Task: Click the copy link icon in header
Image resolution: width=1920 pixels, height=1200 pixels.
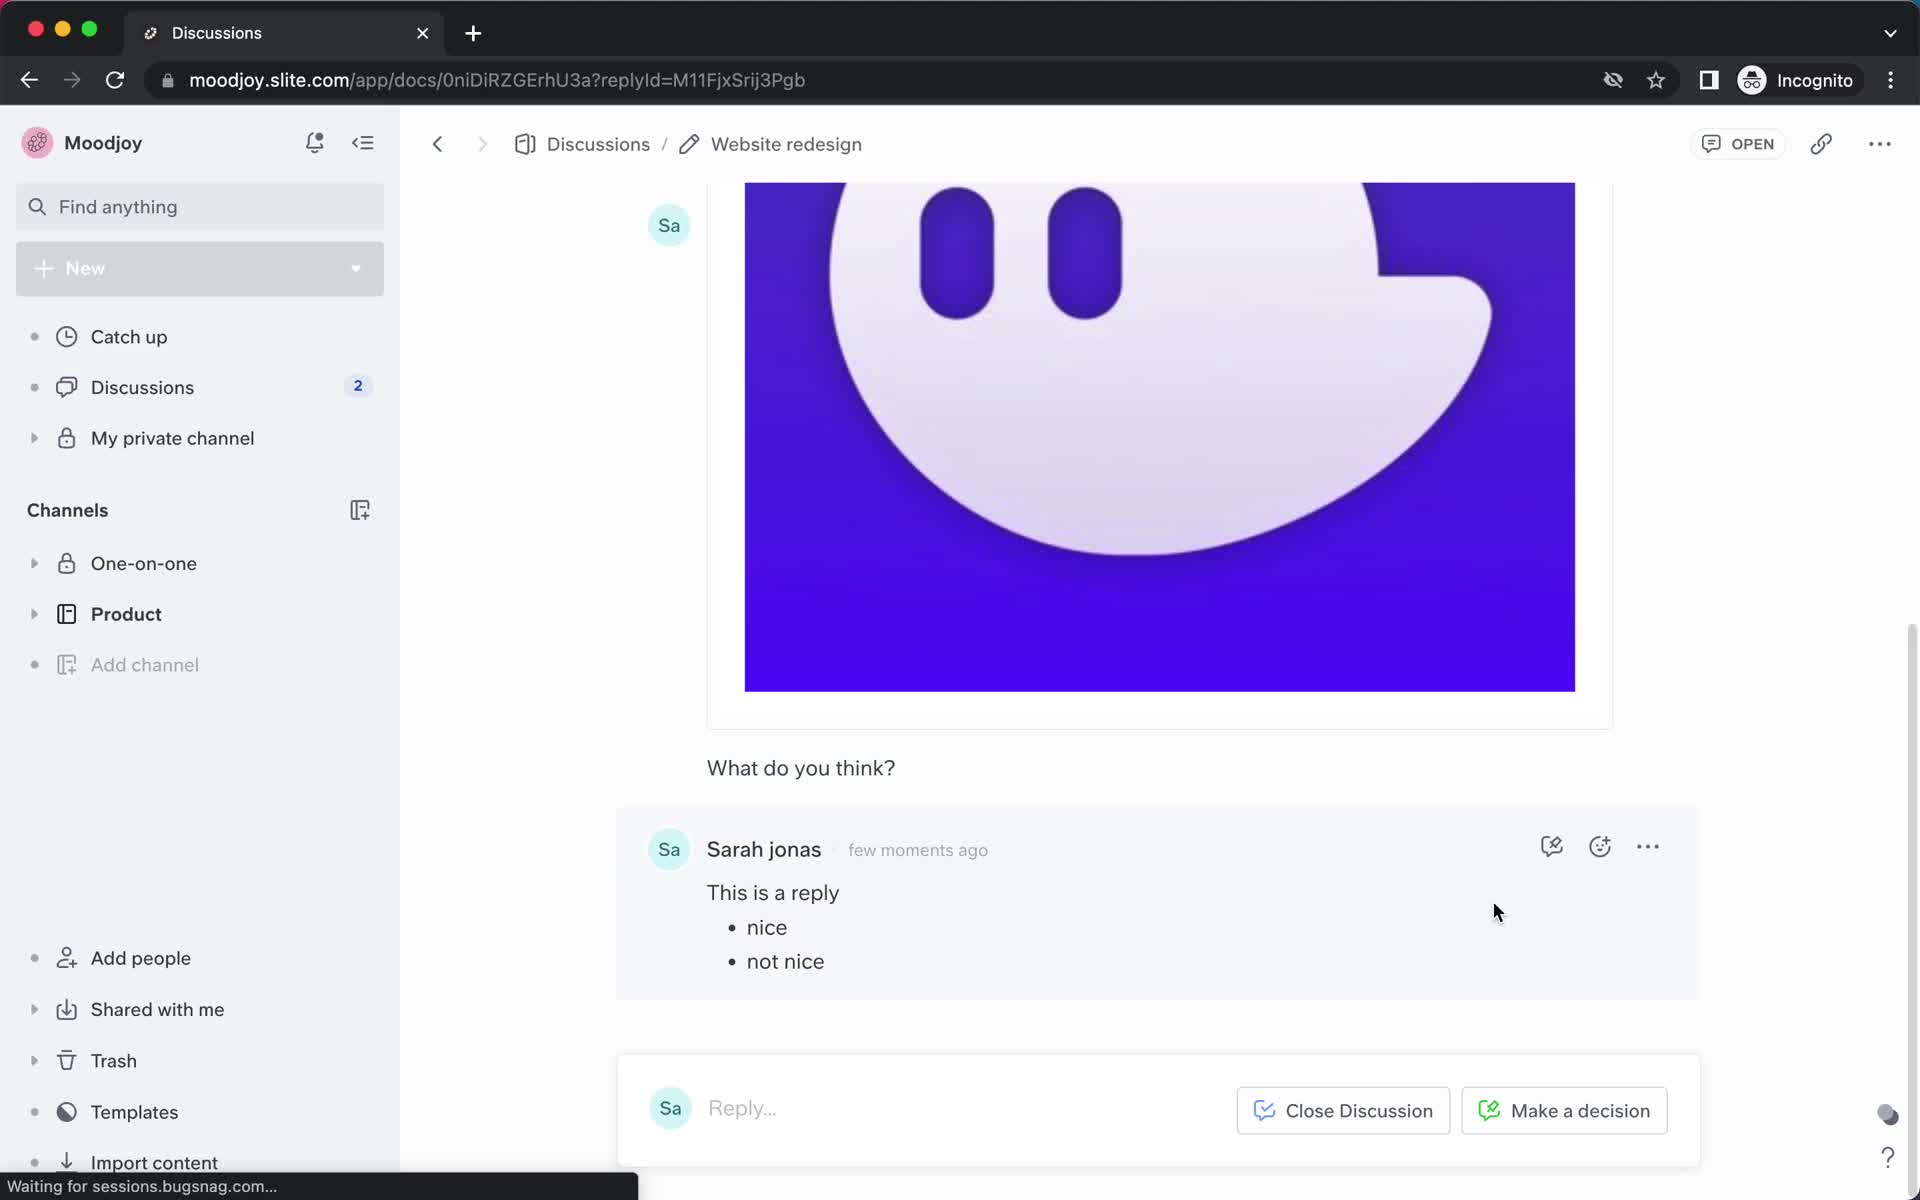Action: [x=1822, y=144]
